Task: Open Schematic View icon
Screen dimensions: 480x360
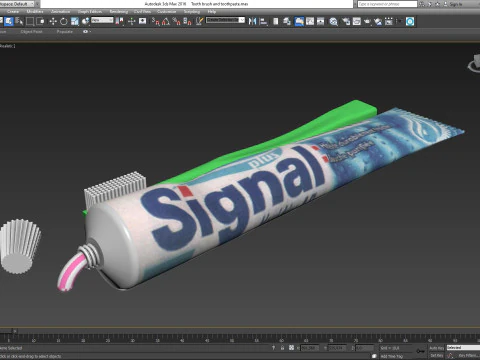Action: point(321,22)
